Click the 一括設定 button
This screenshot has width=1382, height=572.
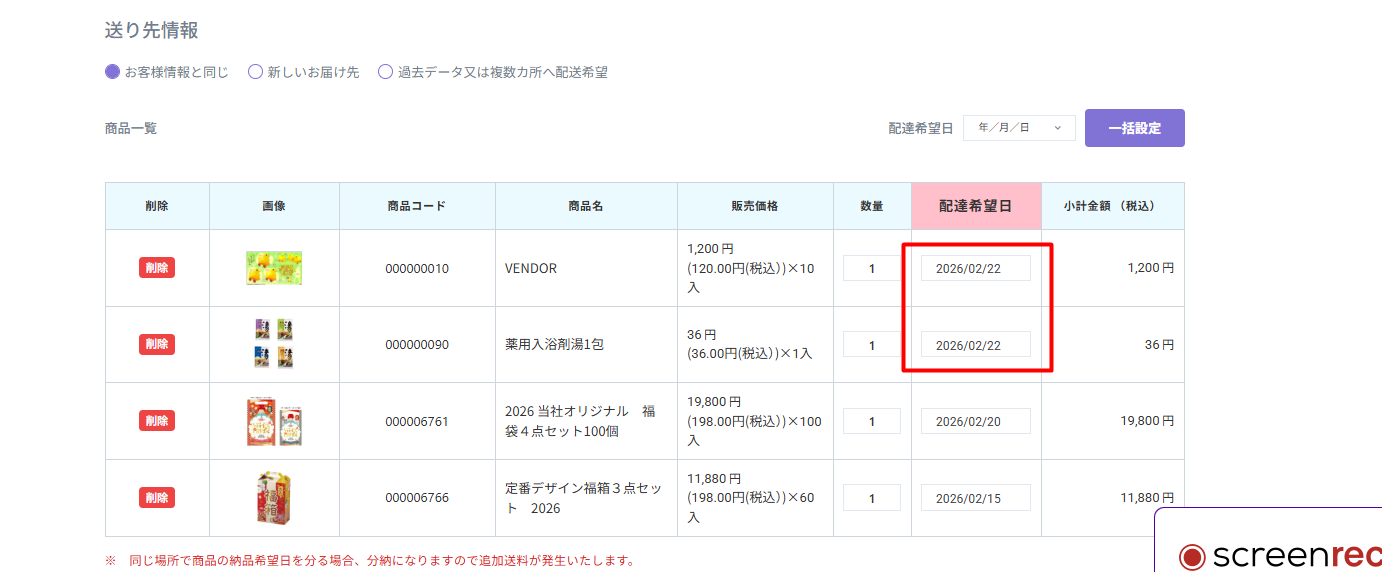point(1134,128)
